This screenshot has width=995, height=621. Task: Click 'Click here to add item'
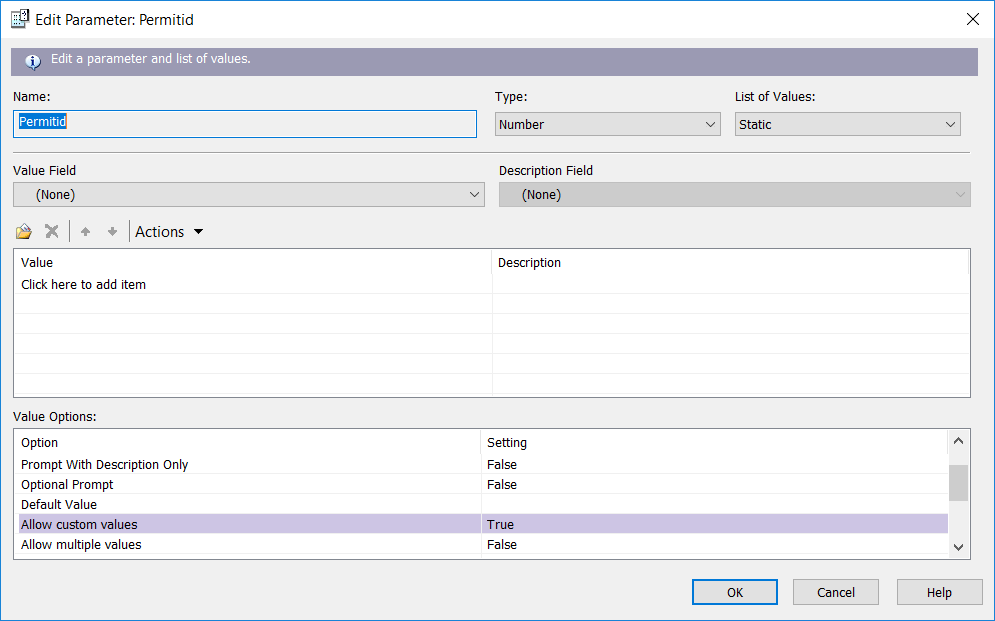point(83,285)
